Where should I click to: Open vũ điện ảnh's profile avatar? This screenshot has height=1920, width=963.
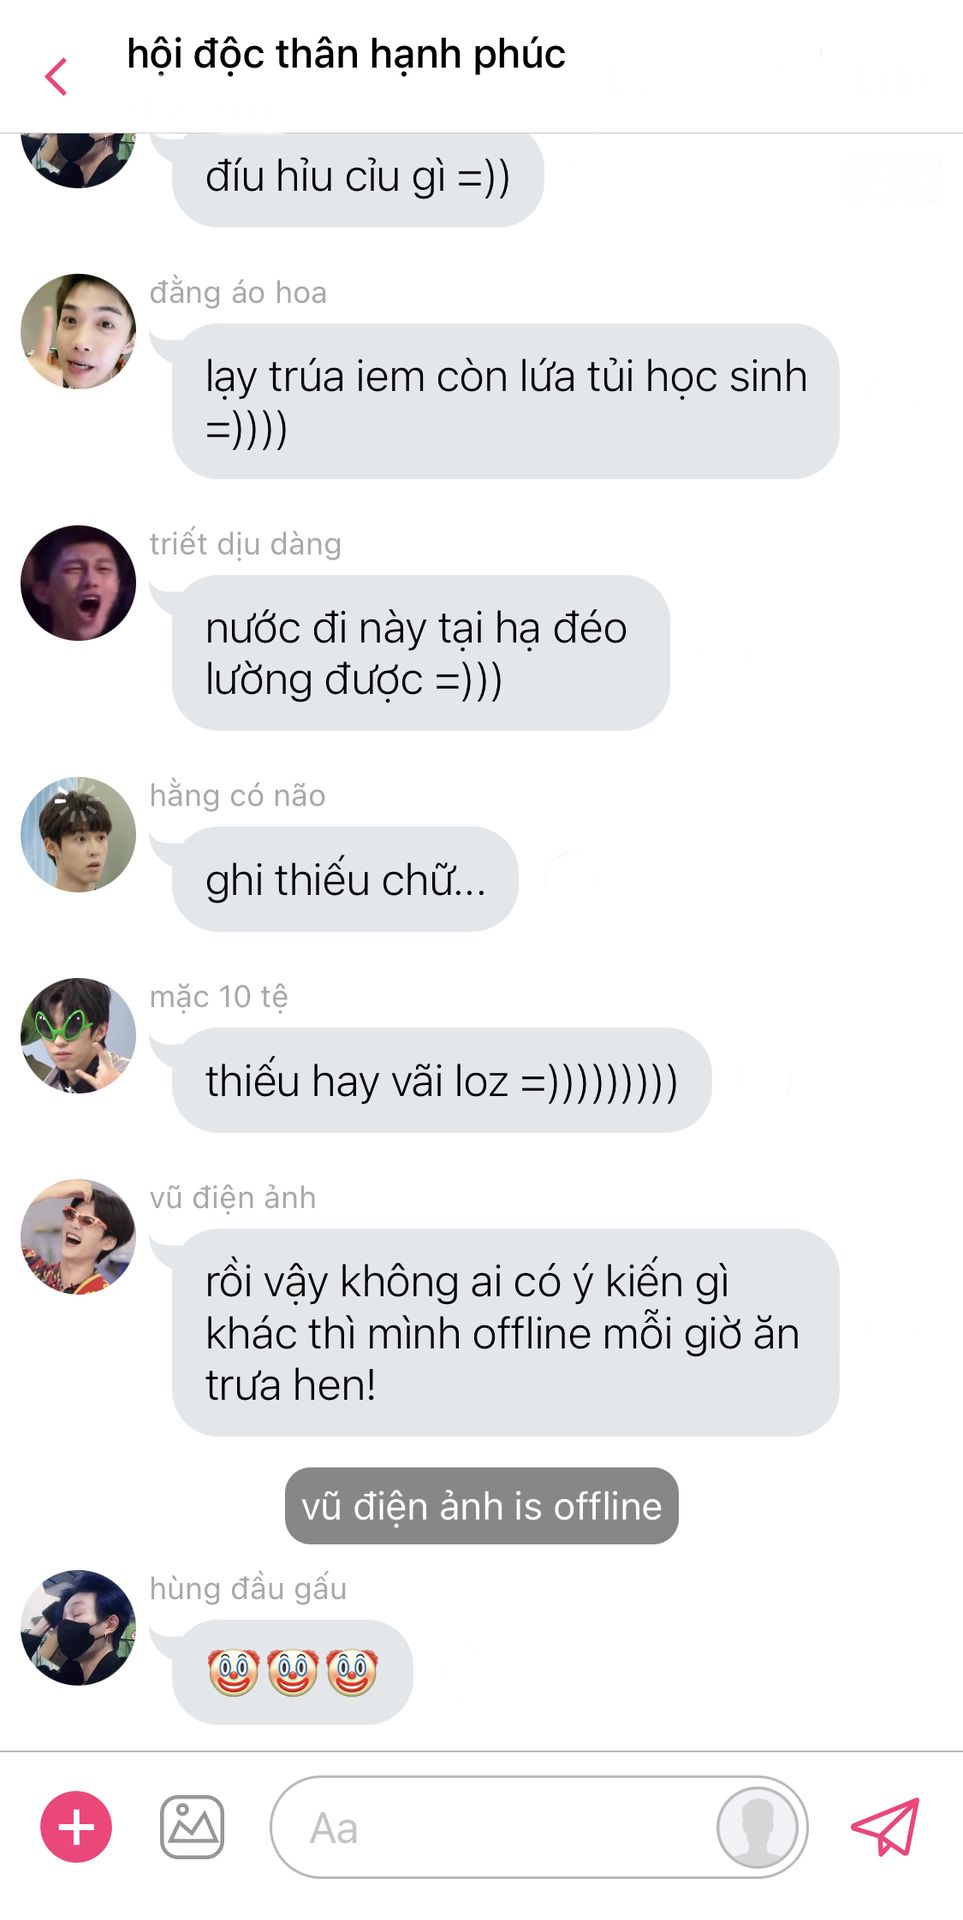click(x=78, y=1237)
